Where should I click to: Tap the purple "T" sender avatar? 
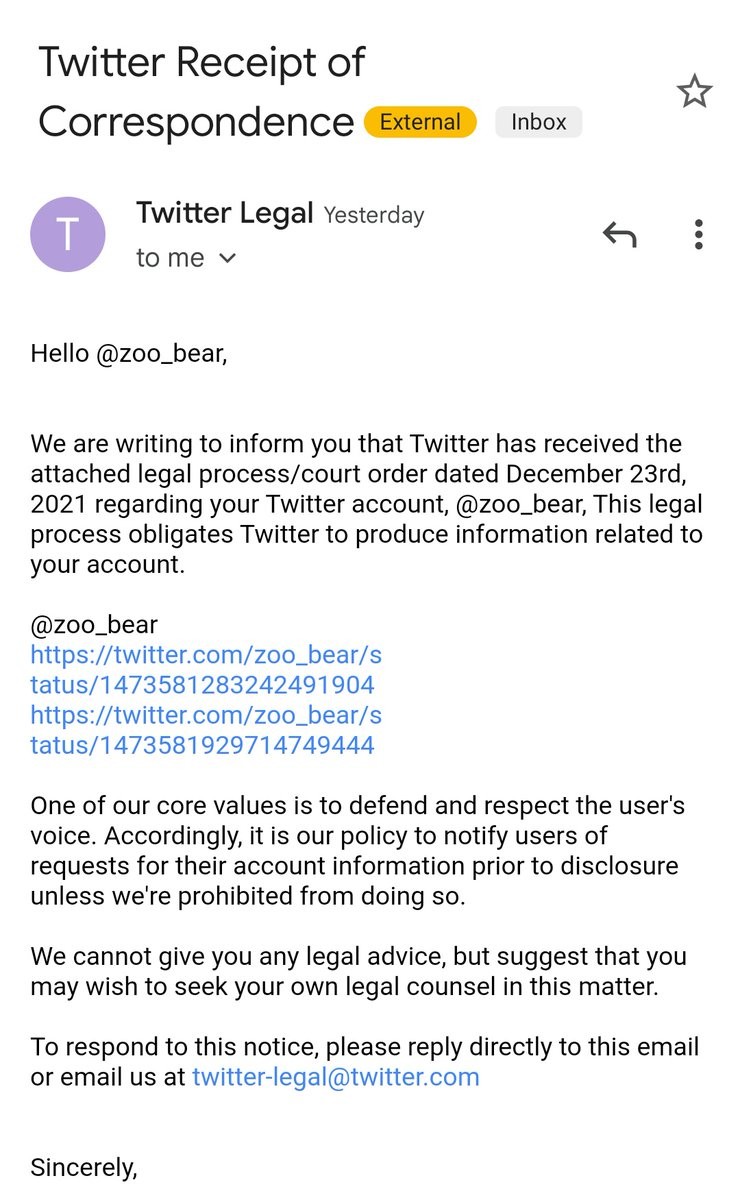(68, 235)
